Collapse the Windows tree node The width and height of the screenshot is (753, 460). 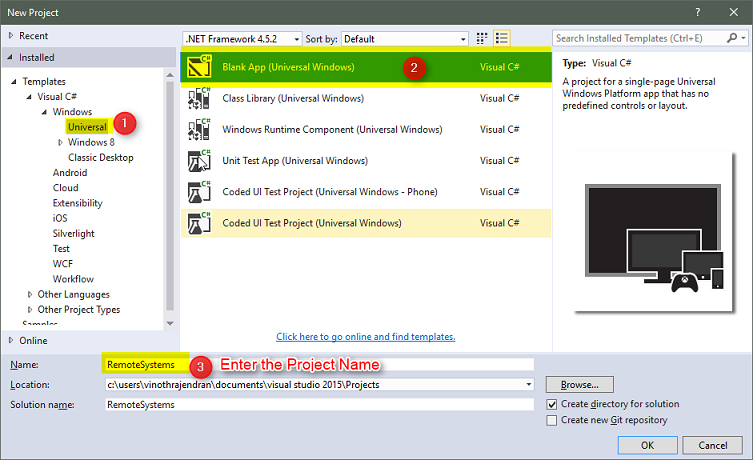44,112
